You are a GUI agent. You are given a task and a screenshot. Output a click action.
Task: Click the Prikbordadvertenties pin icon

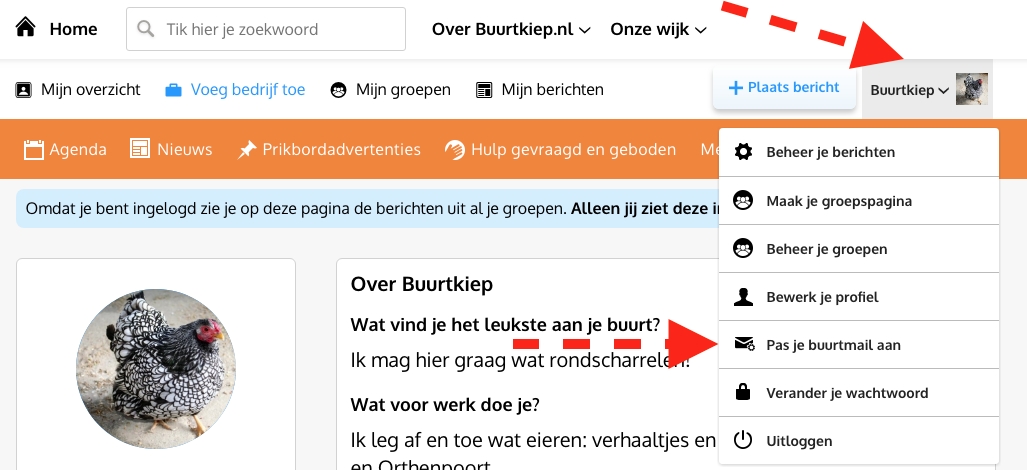pyautogui.click(x=247, y=150)
